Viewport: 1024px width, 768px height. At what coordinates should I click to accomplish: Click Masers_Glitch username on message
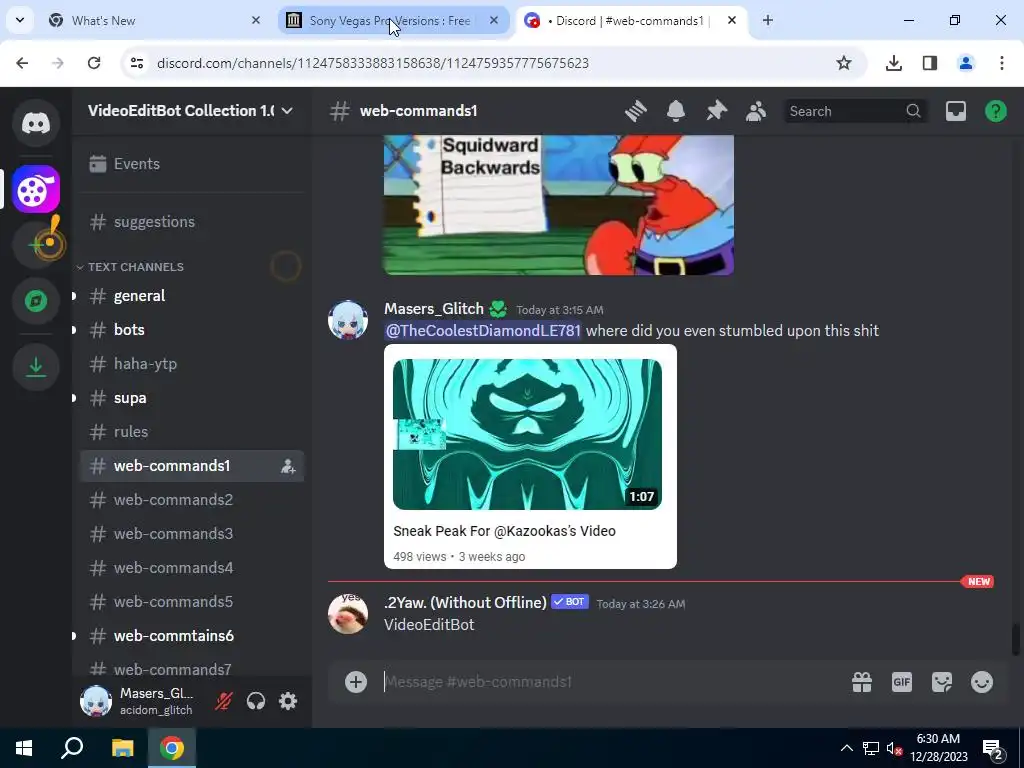434,309
